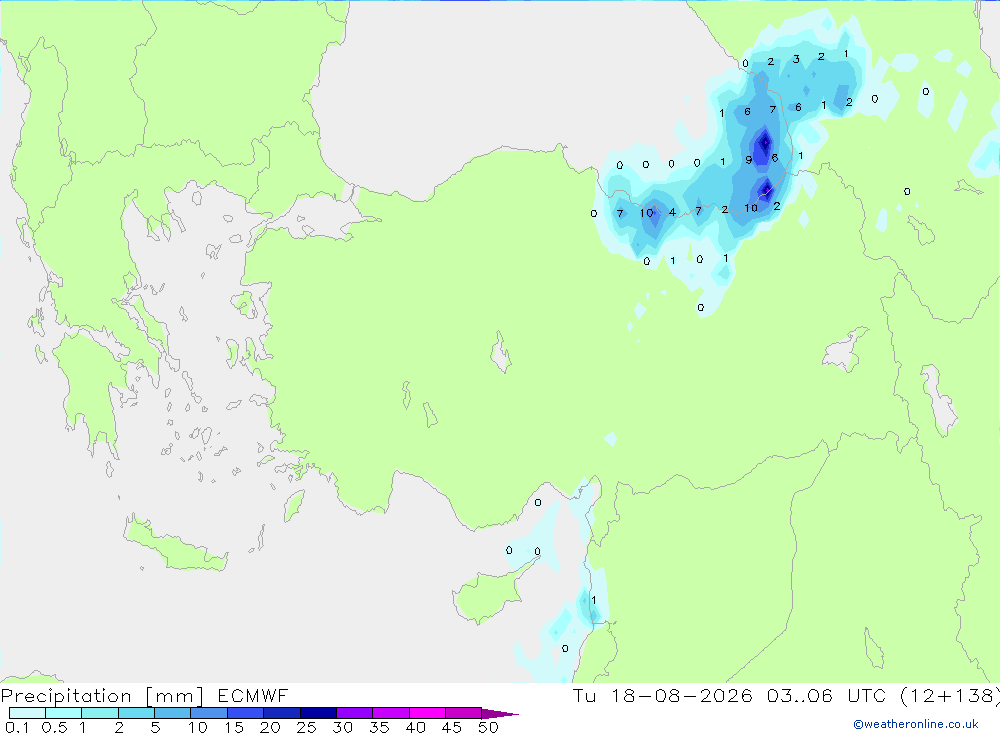Select the 30–35 mm purple legend swatch
Viewport: 1000px width, 733px height.
pos(355,713)
